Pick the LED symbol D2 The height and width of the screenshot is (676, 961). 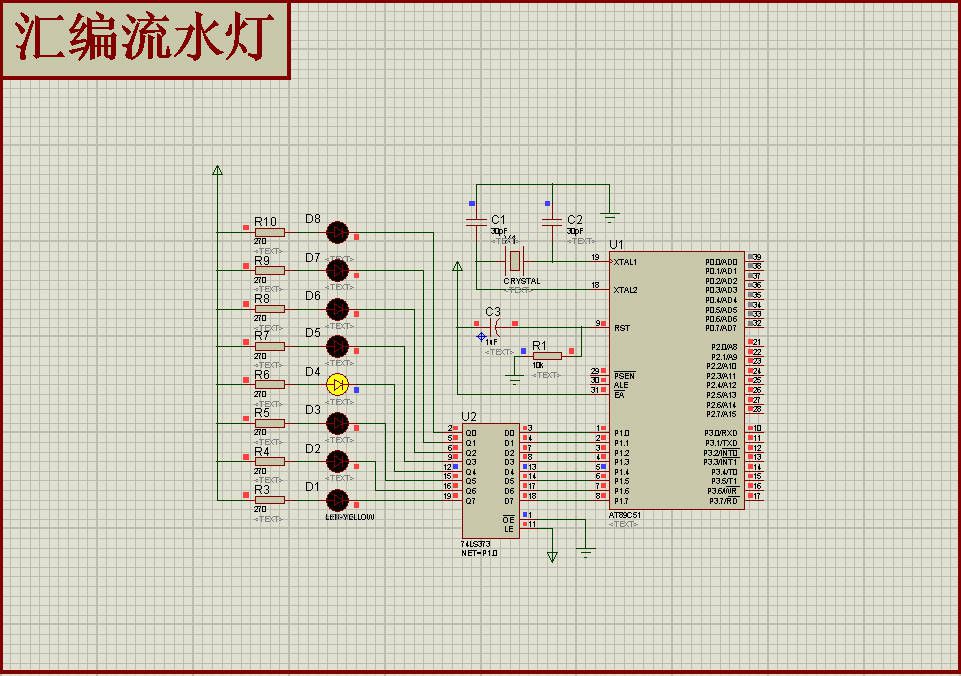pyautogui.click(x=337, y=461)
